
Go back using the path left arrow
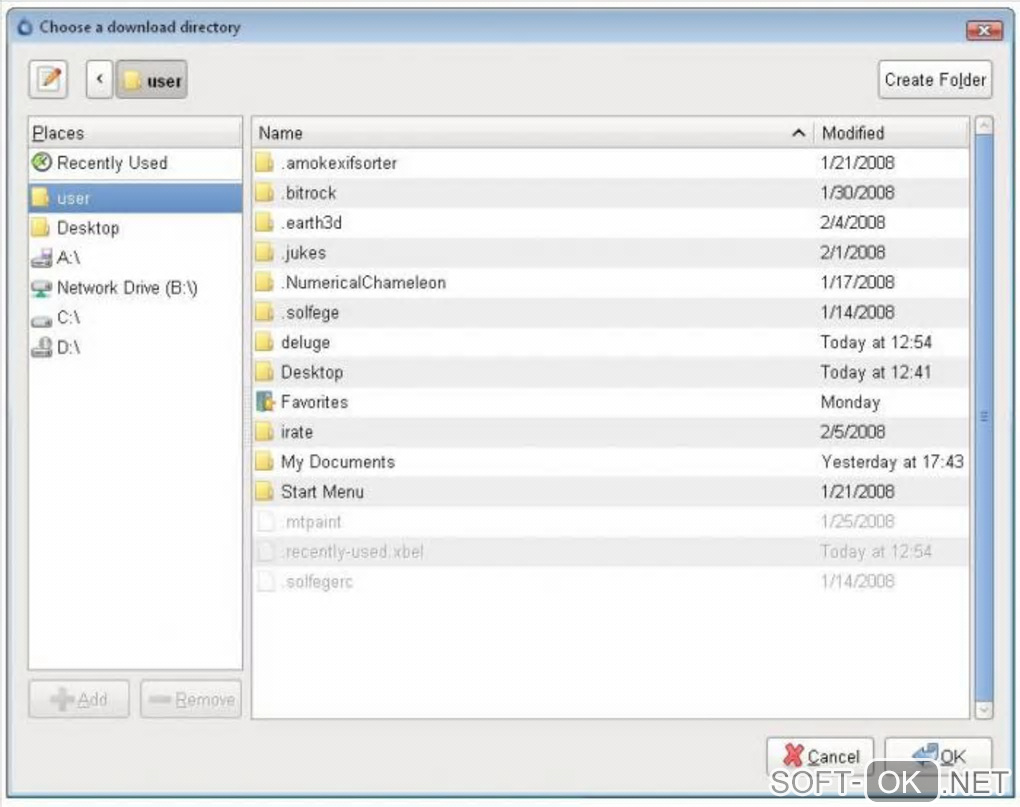click(100, 79)
